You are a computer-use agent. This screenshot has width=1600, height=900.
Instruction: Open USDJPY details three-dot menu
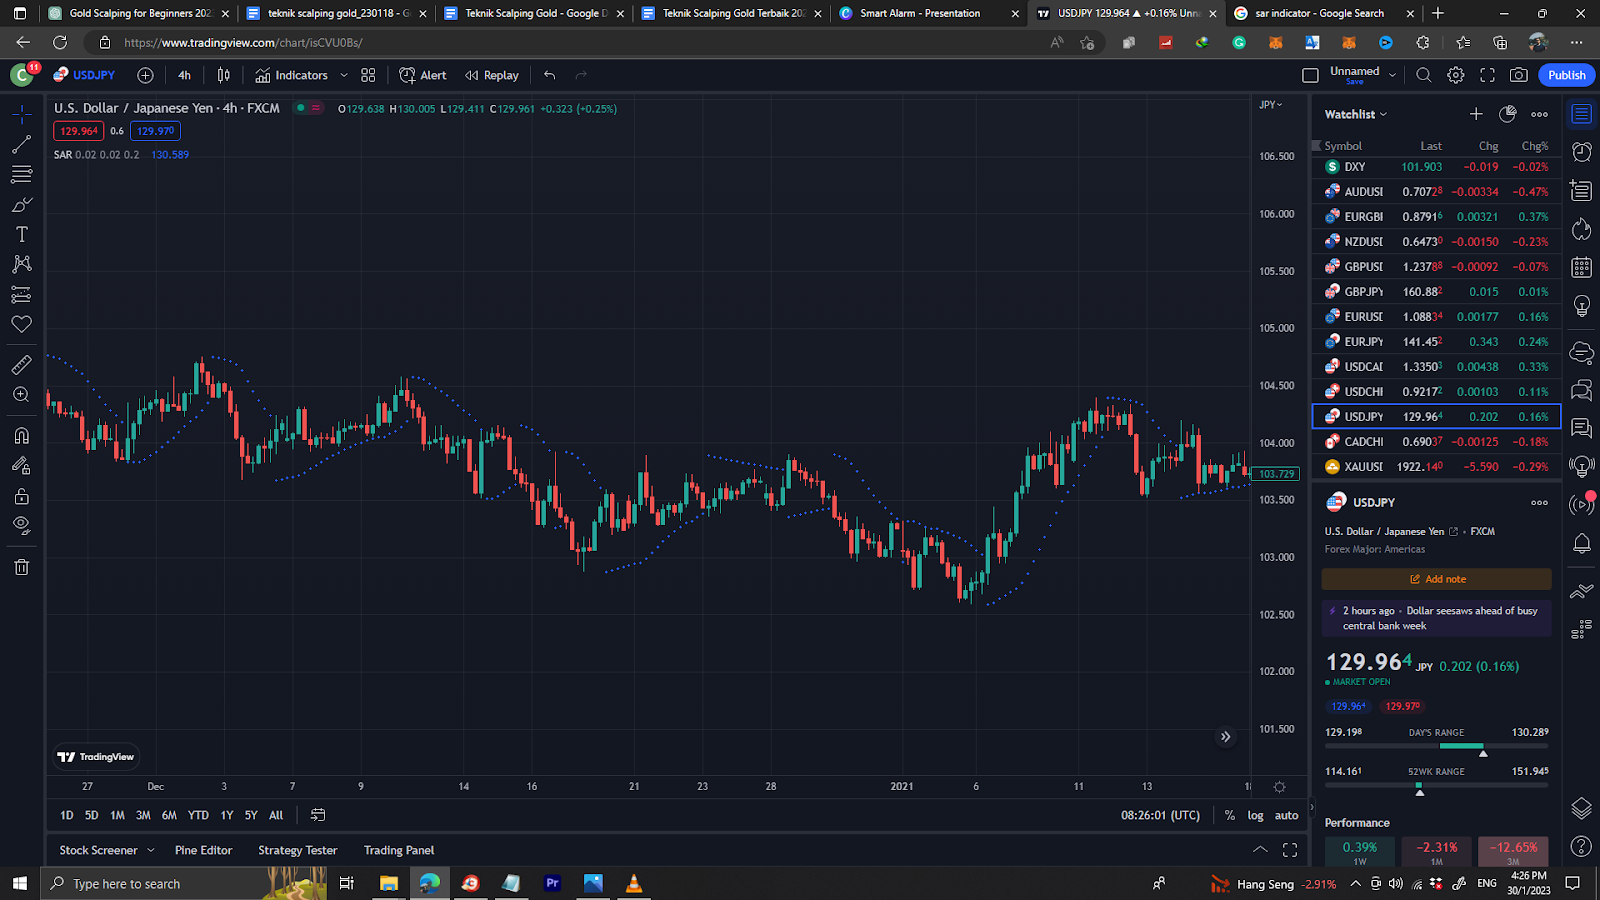1539,502
